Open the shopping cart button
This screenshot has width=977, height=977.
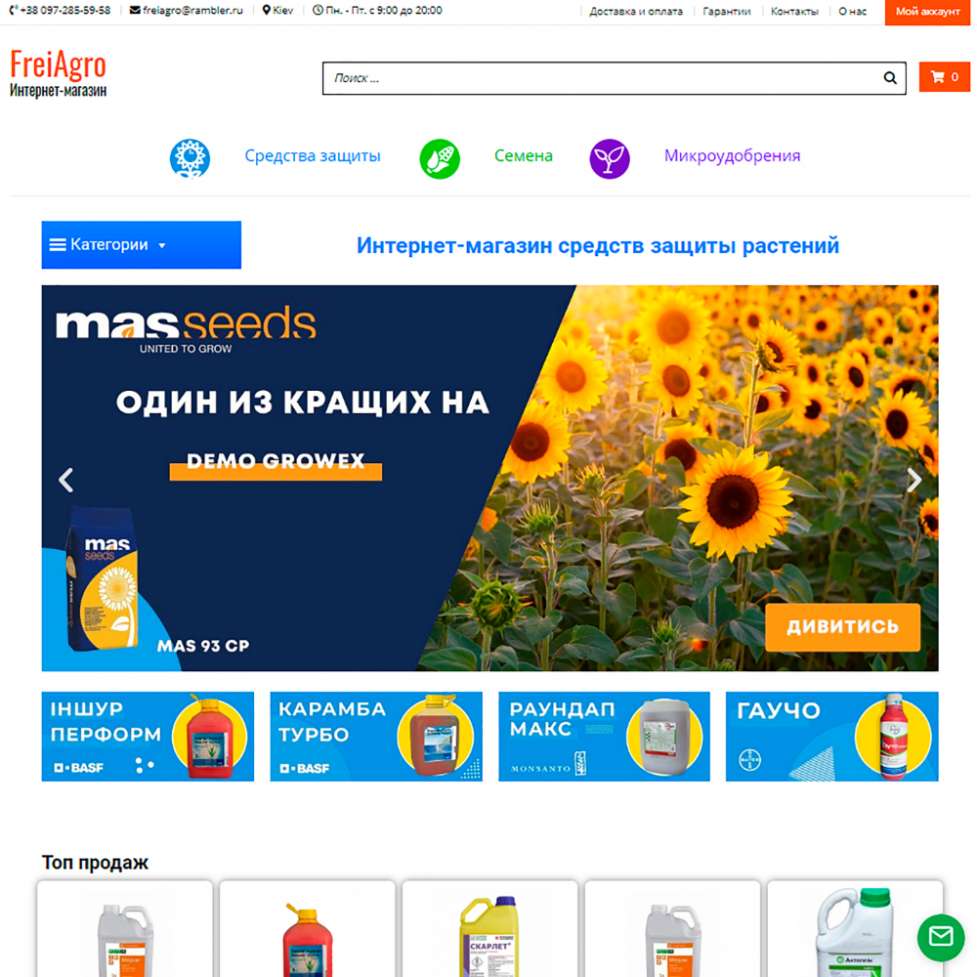[944, 77]
